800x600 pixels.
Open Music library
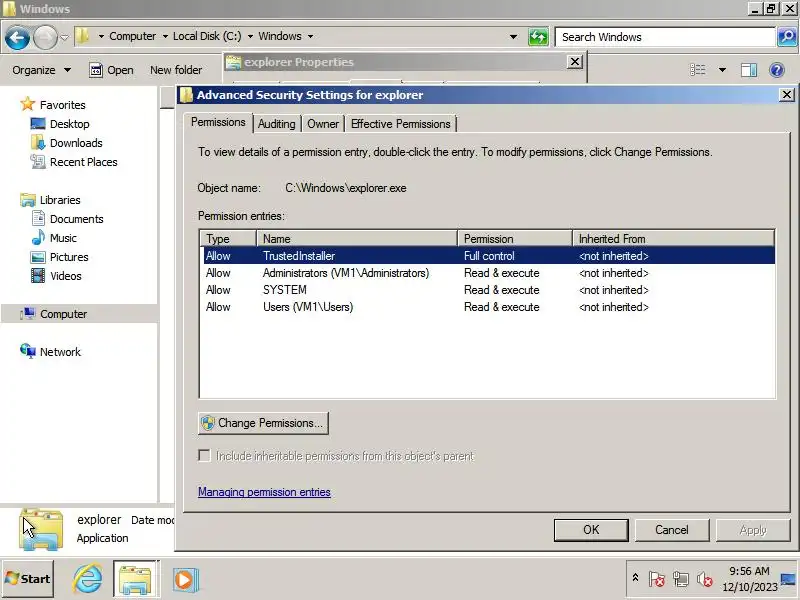(63, 238)
